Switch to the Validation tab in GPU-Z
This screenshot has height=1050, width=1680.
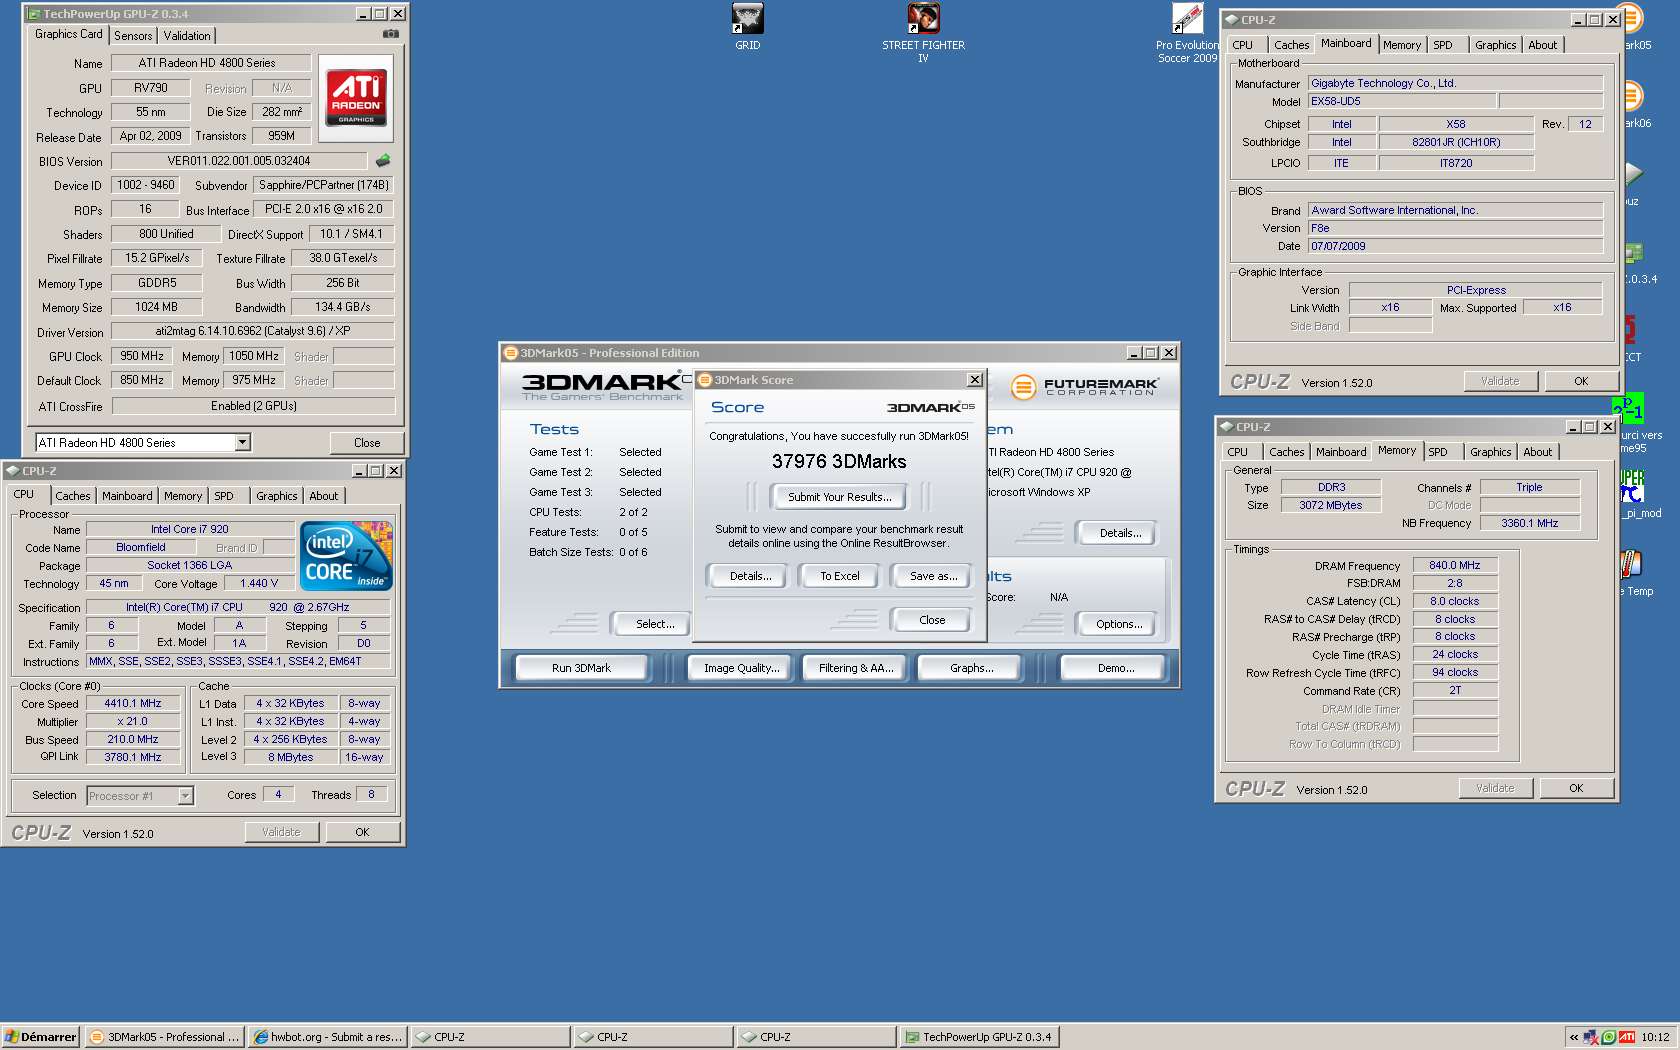pos(187,36)
